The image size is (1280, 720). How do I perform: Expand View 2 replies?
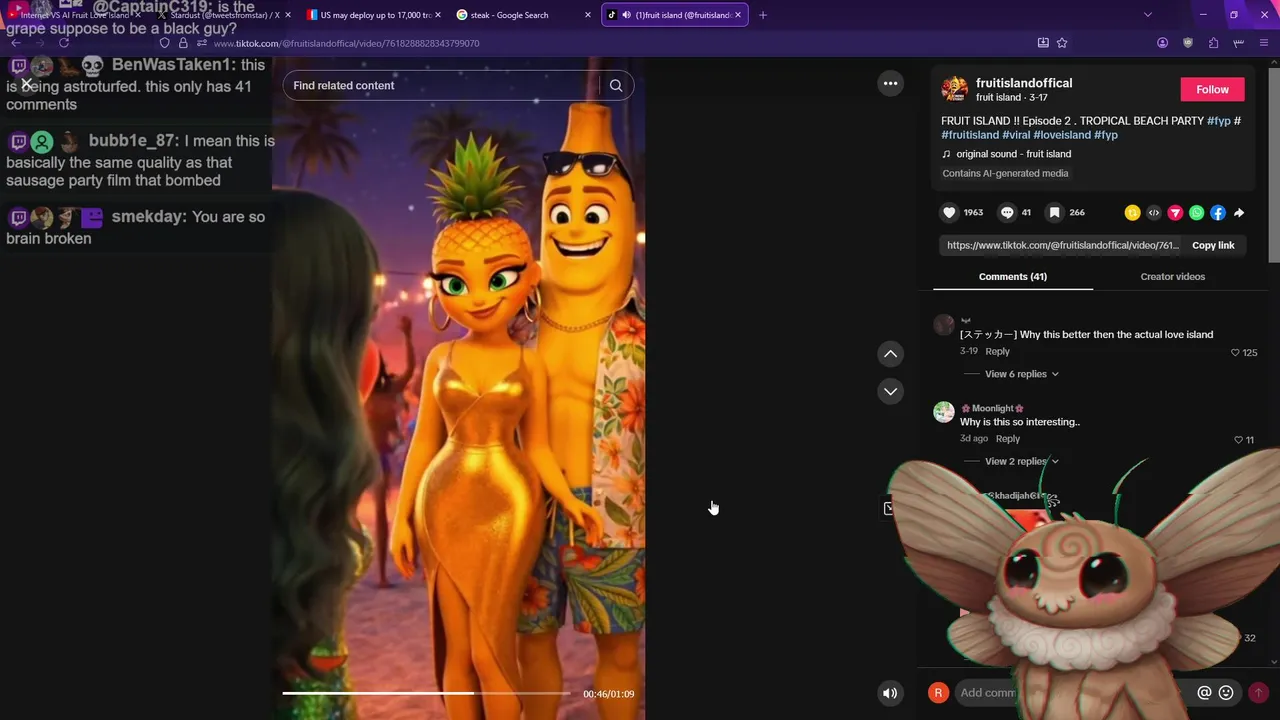[1021, 461]
